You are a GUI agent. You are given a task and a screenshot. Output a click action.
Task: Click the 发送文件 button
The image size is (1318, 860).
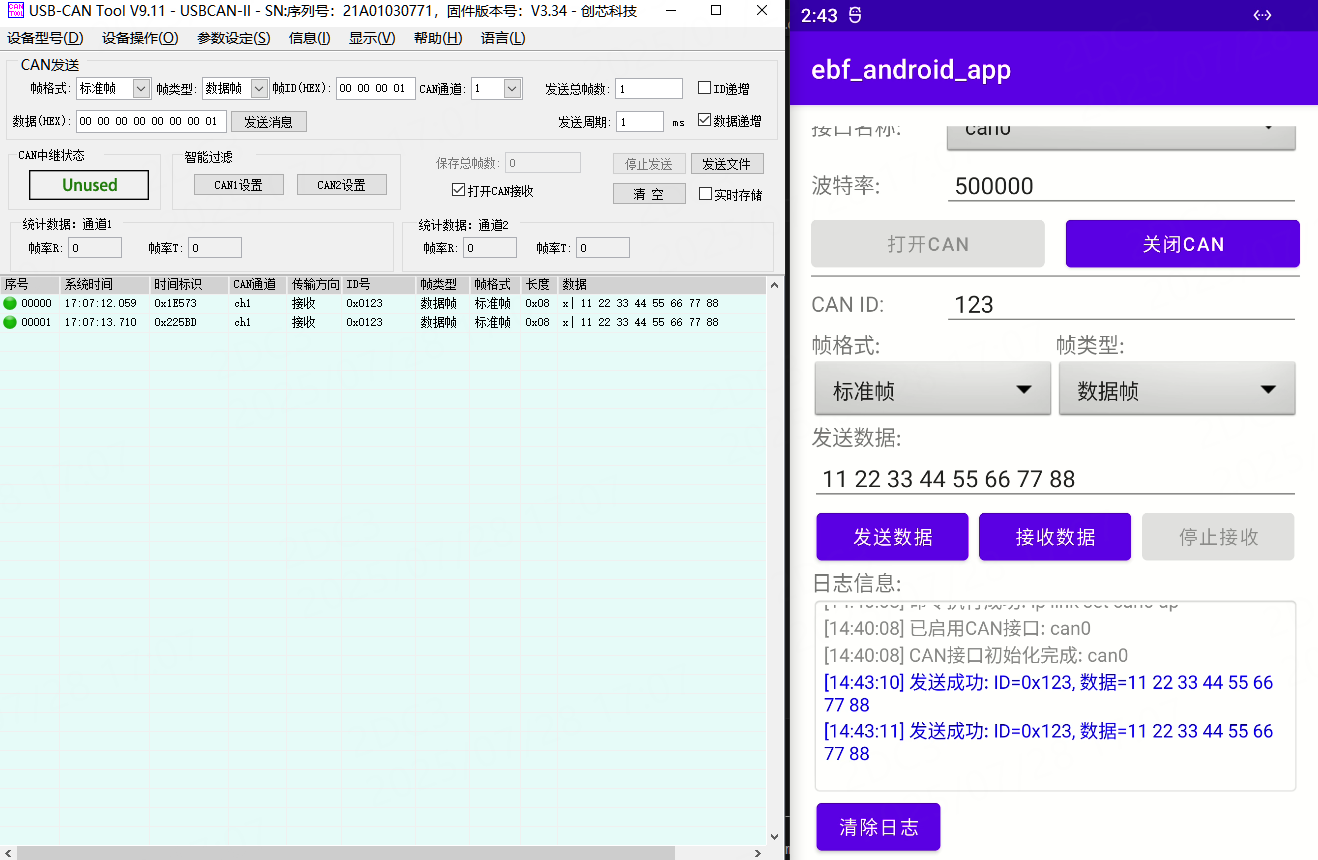[727, 163]
